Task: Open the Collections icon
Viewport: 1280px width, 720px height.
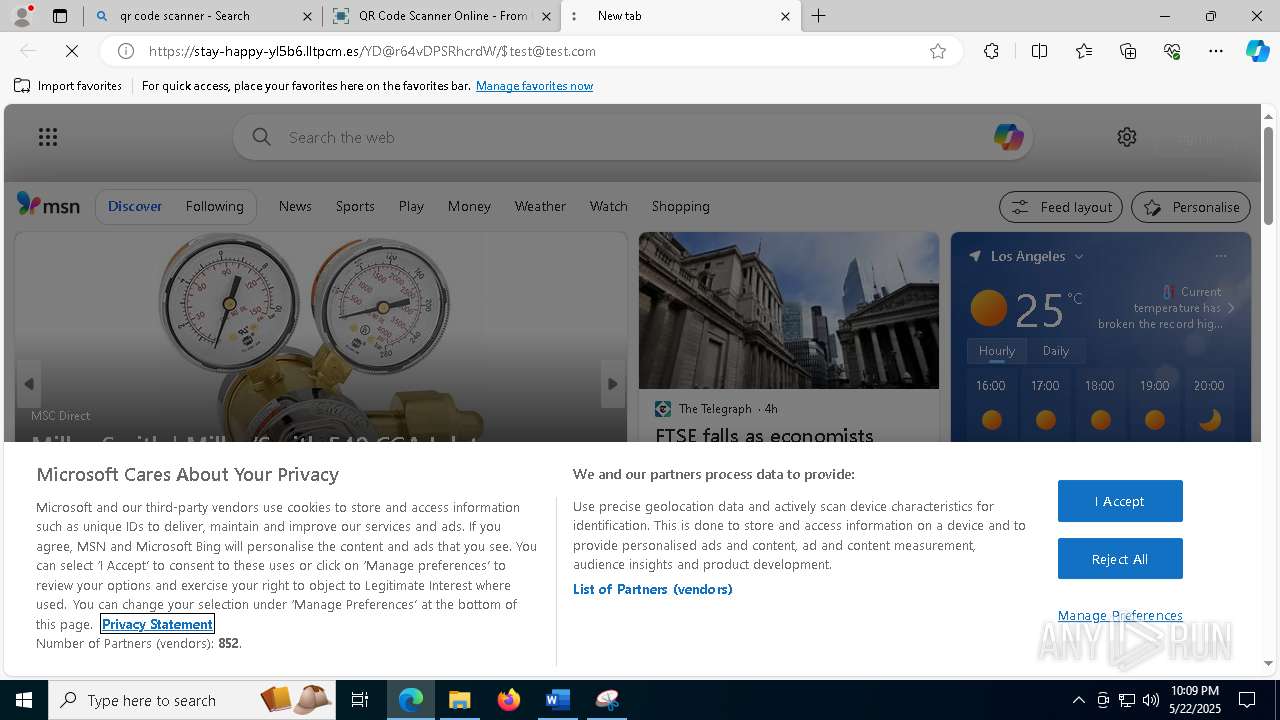Action: (x=1128, y=51)
